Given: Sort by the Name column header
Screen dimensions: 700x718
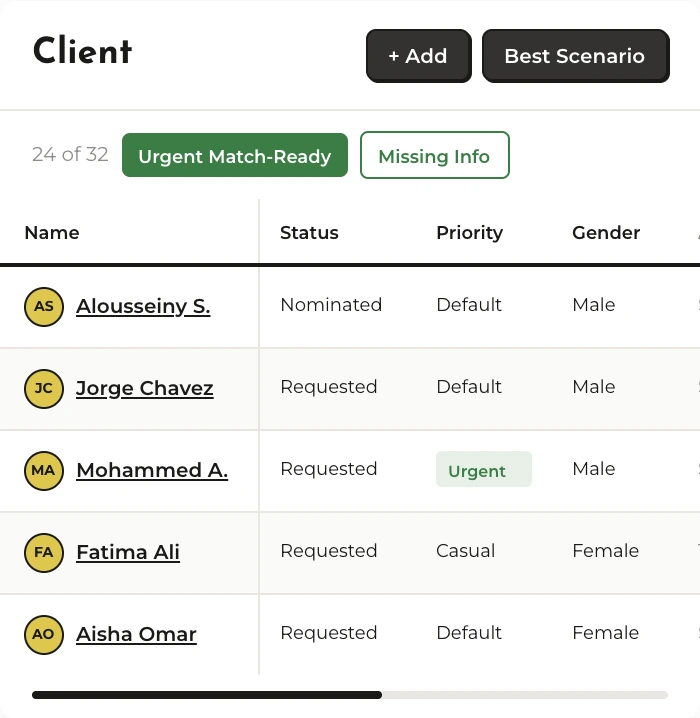Looking at the screenshot, I should tap(52, 233).
